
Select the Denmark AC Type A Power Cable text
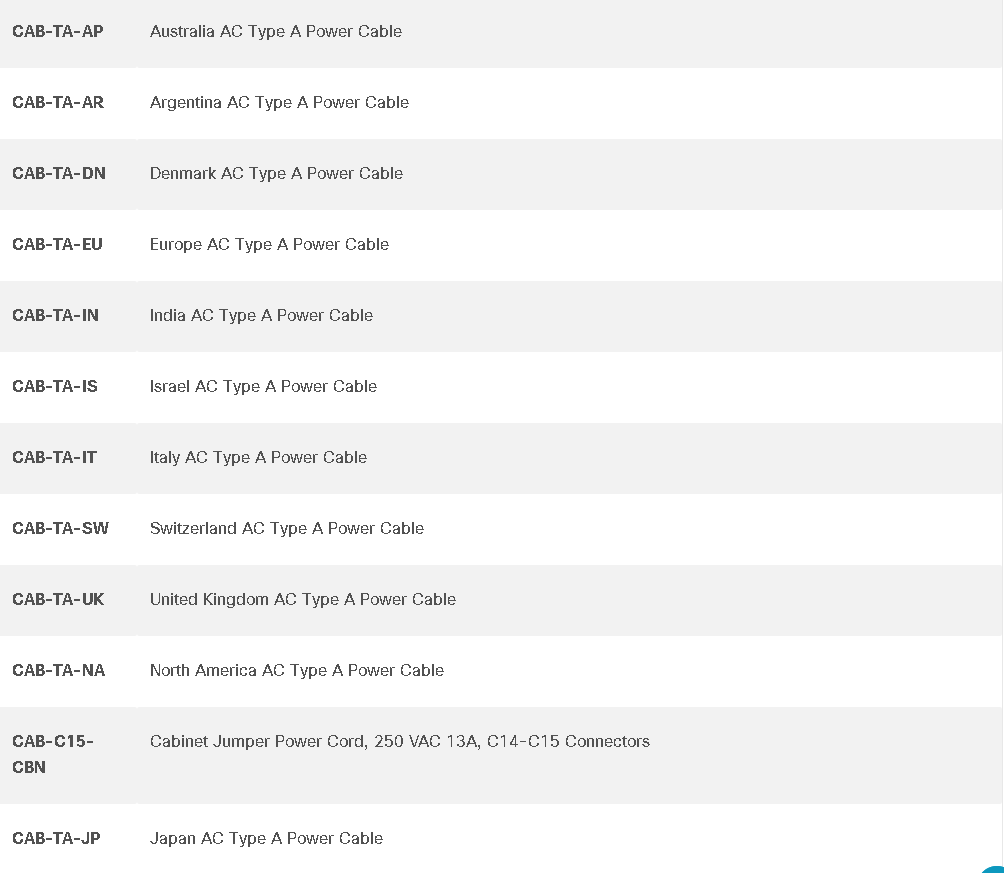click(277, 174)
